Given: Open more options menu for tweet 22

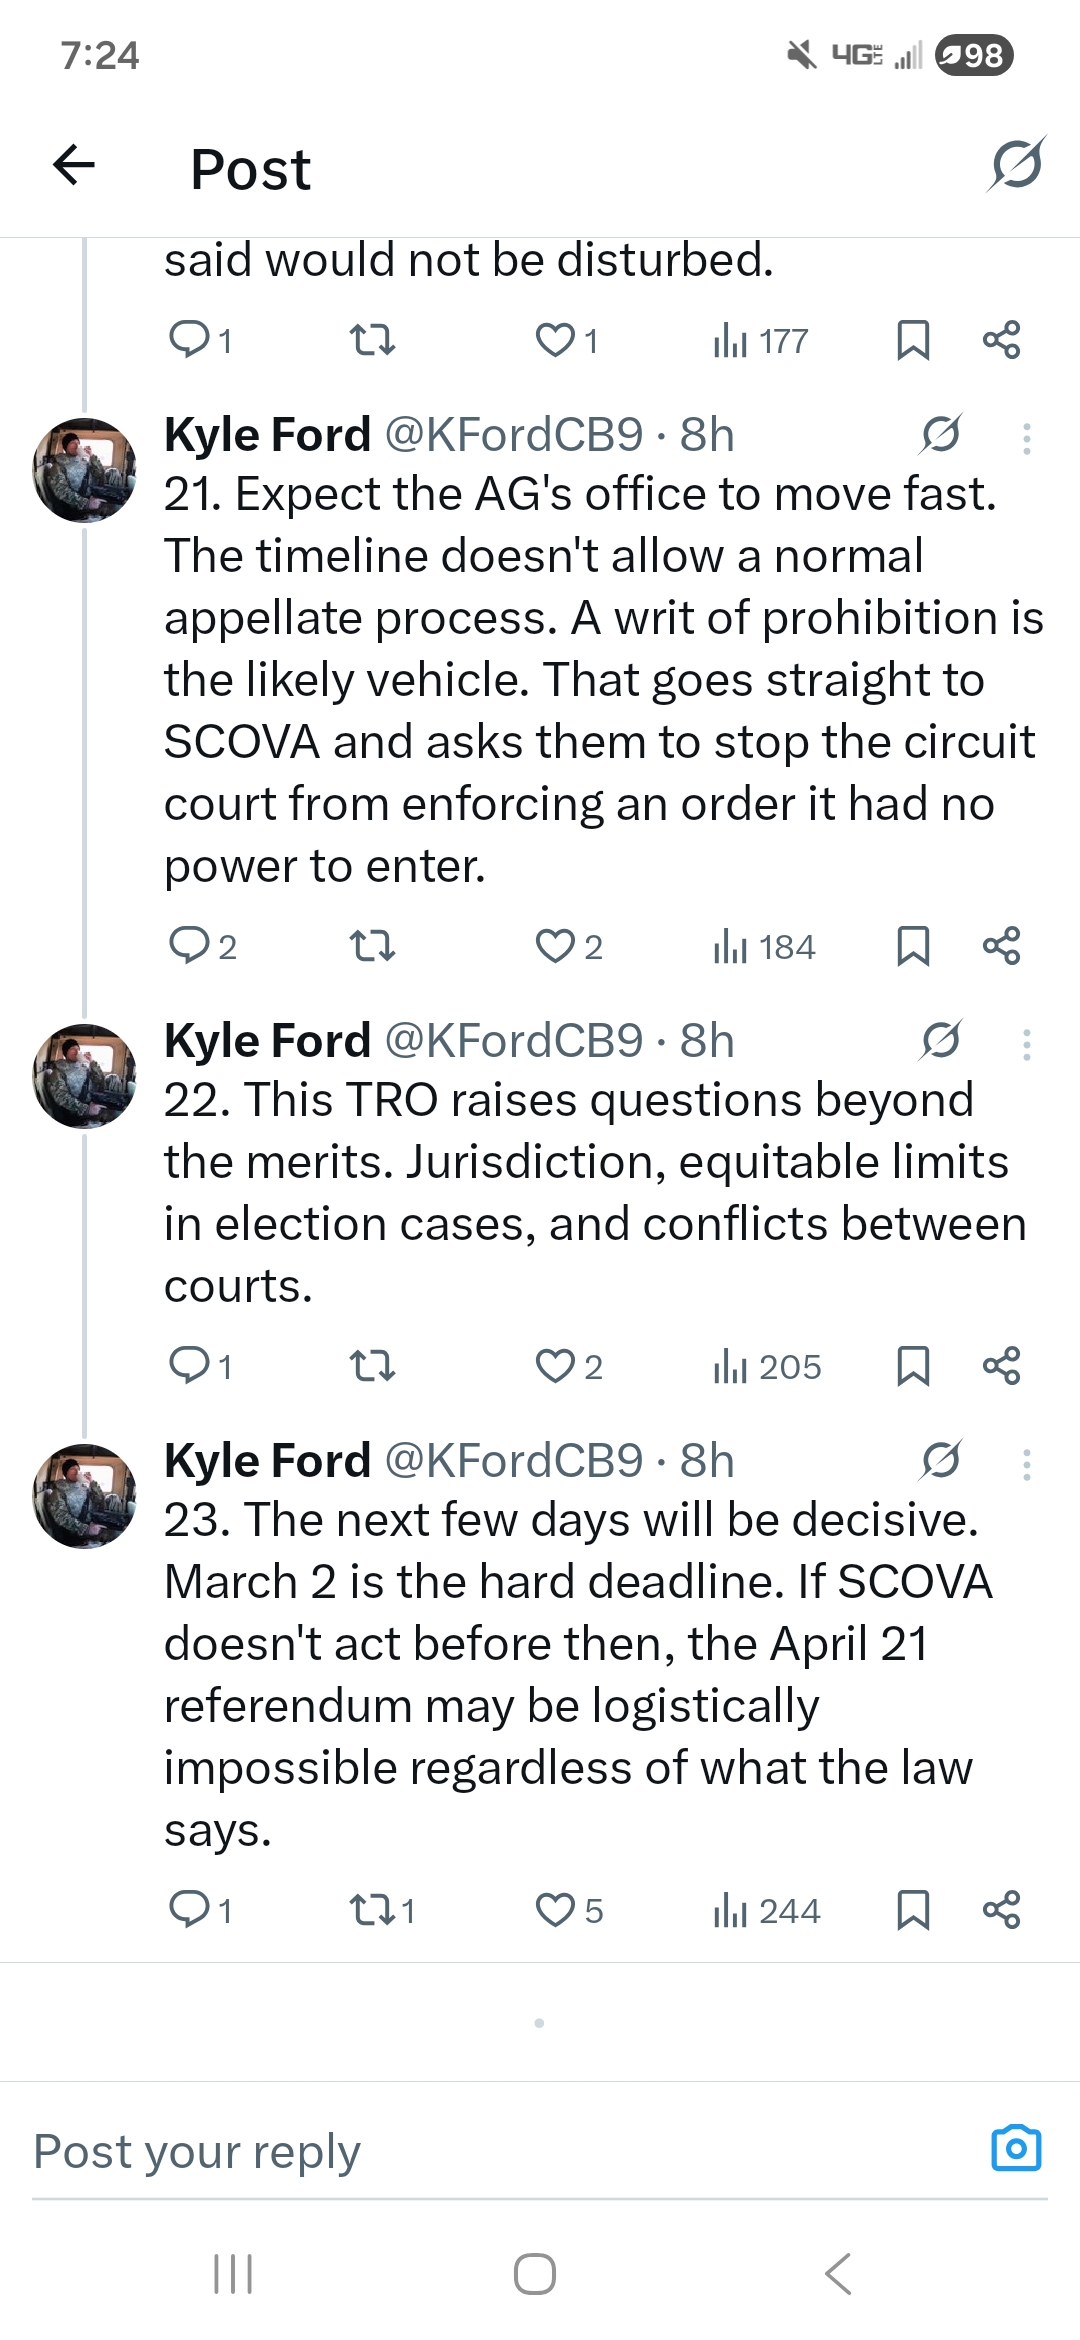Looking at the screenshot, I should [1026, 1044].
